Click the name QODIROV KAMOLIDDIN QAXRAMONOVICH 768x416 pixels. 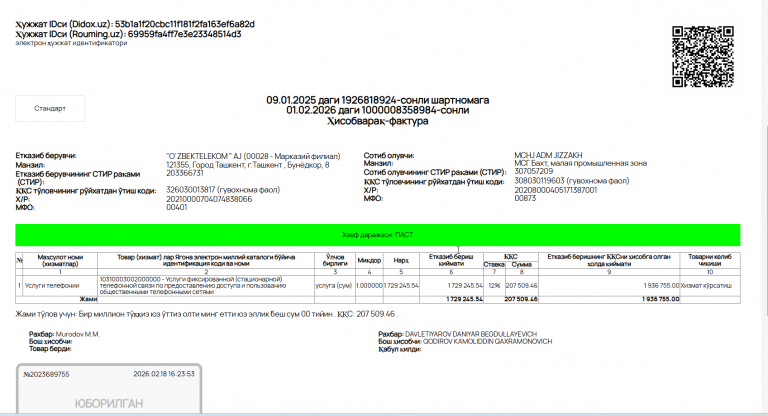click(487, 342)
